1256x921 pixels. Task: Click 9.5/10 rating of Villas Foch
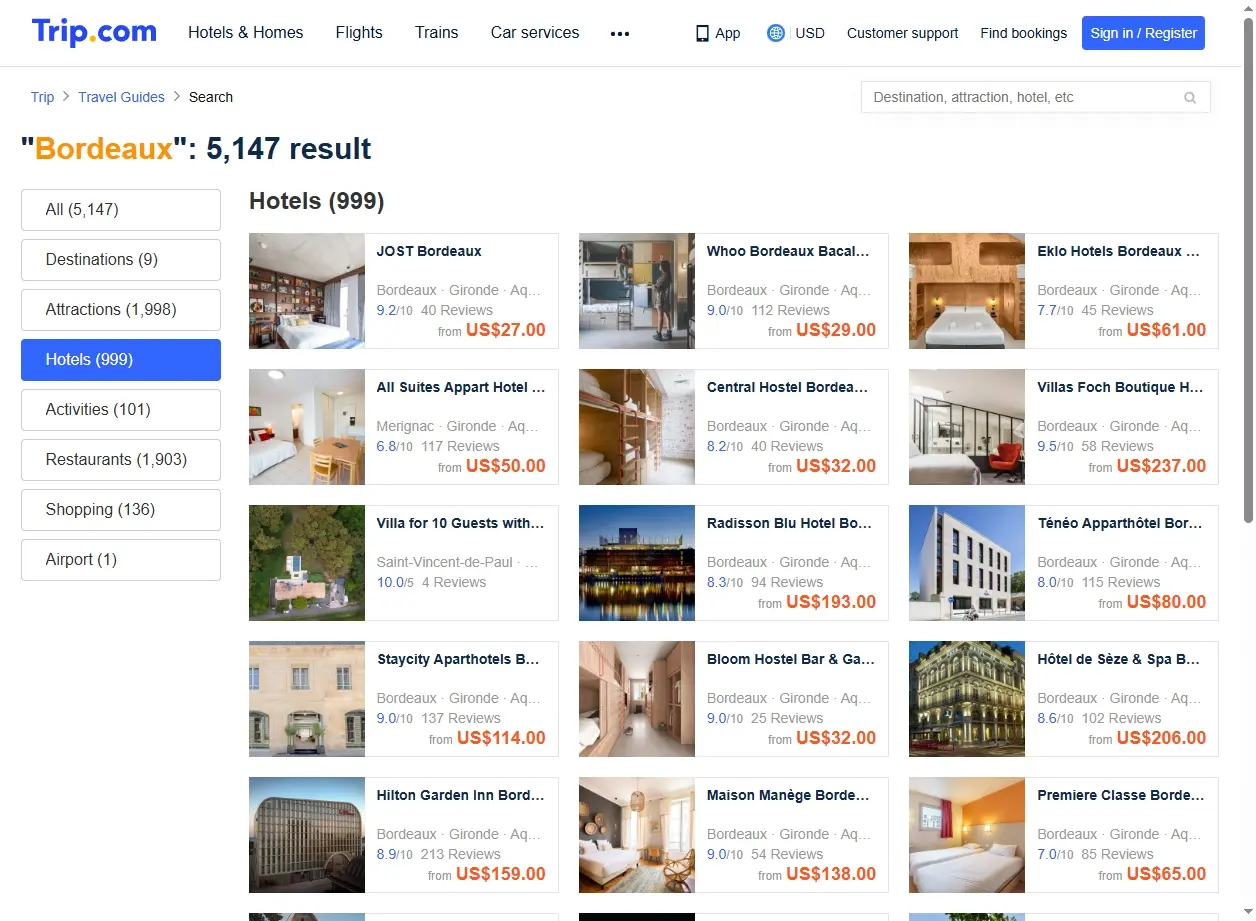coord(1055,446)
